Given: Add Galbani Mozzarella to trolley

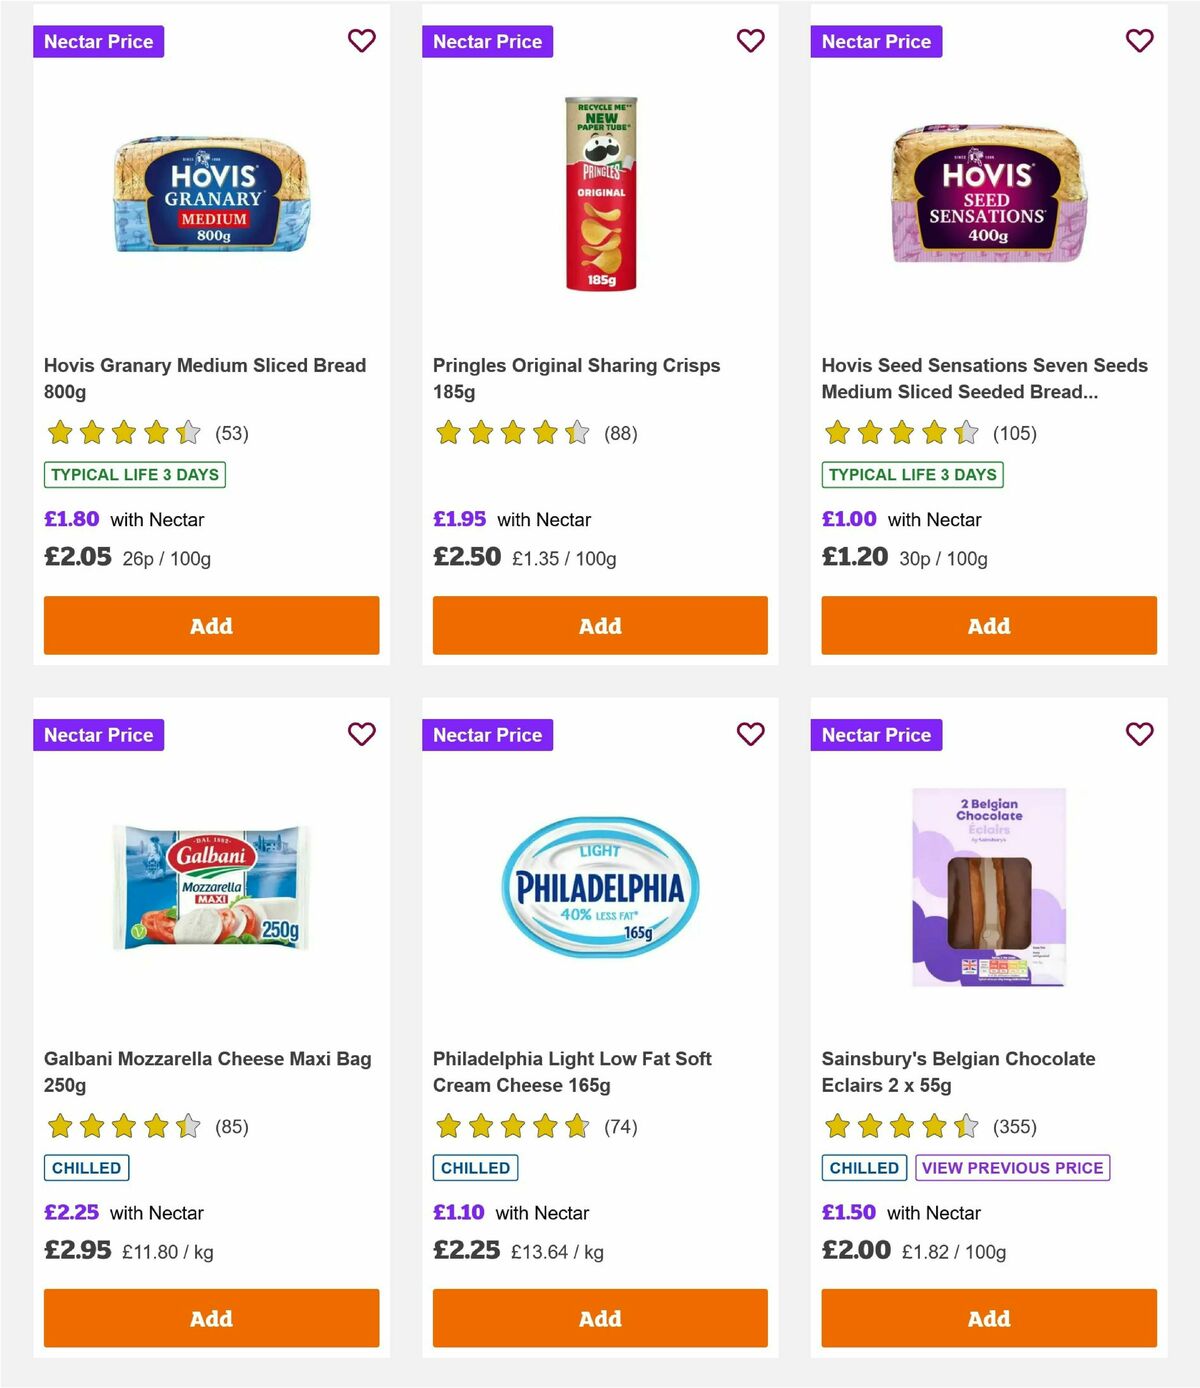Looking at the screenshot, I should click(x=211, y=1318).
